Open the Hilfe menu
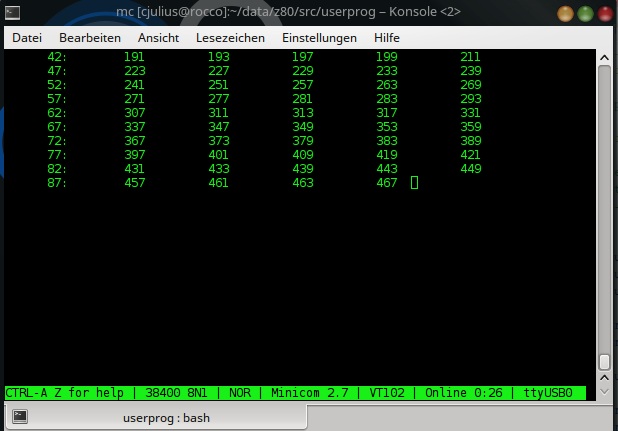Screen dimensions: 618x431 pyautogui.click(x=387, y=38)
